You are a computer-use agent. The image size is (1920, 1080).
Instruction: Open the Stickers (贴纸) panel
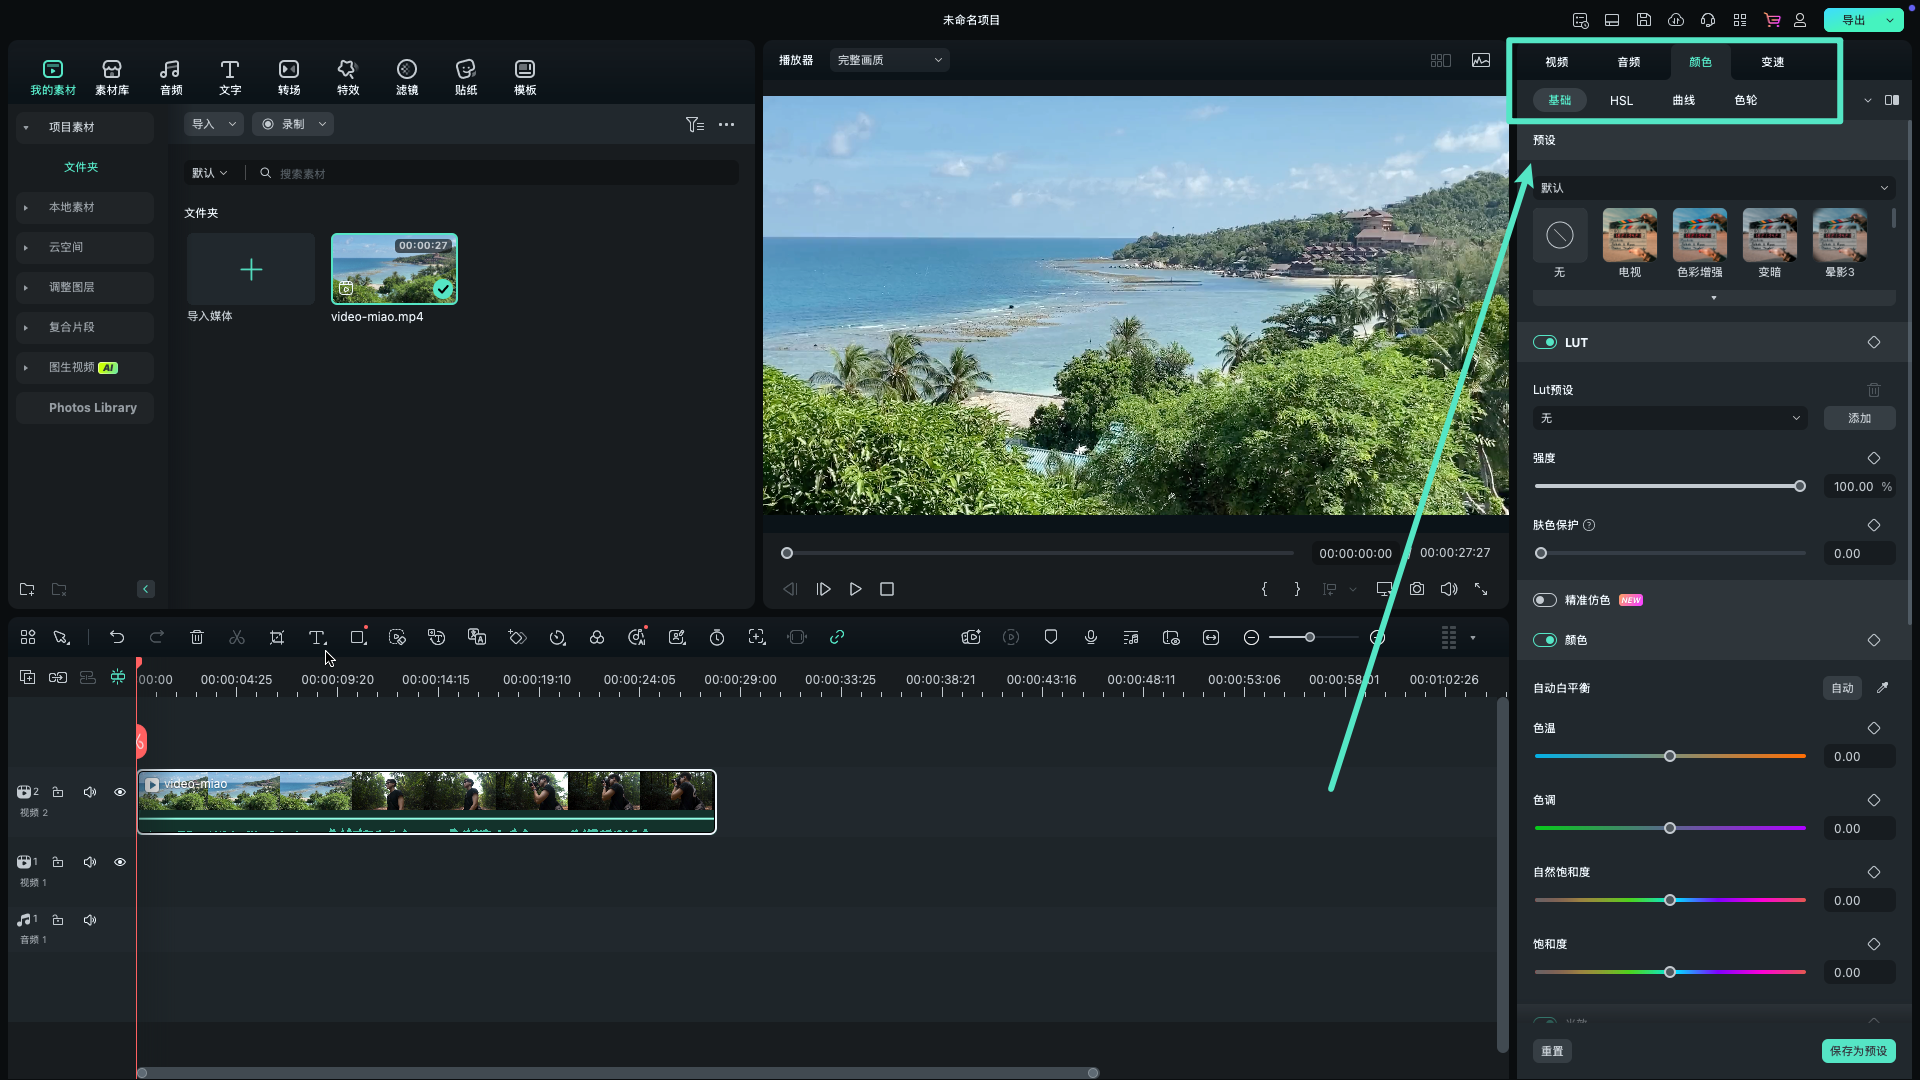(x=465, y=77)
